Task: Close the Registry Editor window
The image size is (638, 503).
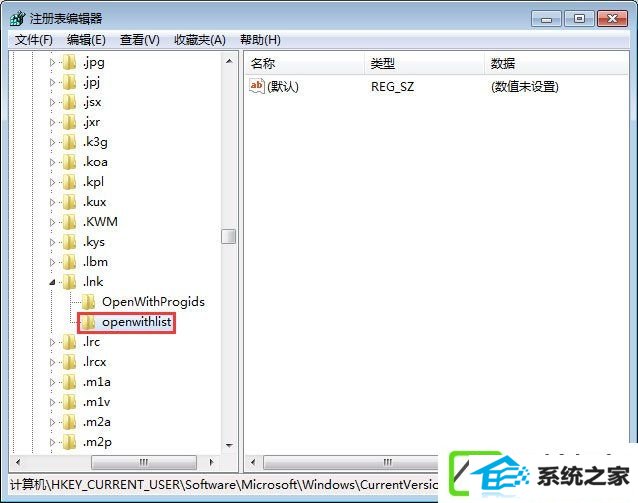Action: pyautogui.click(x=612, y=19)
